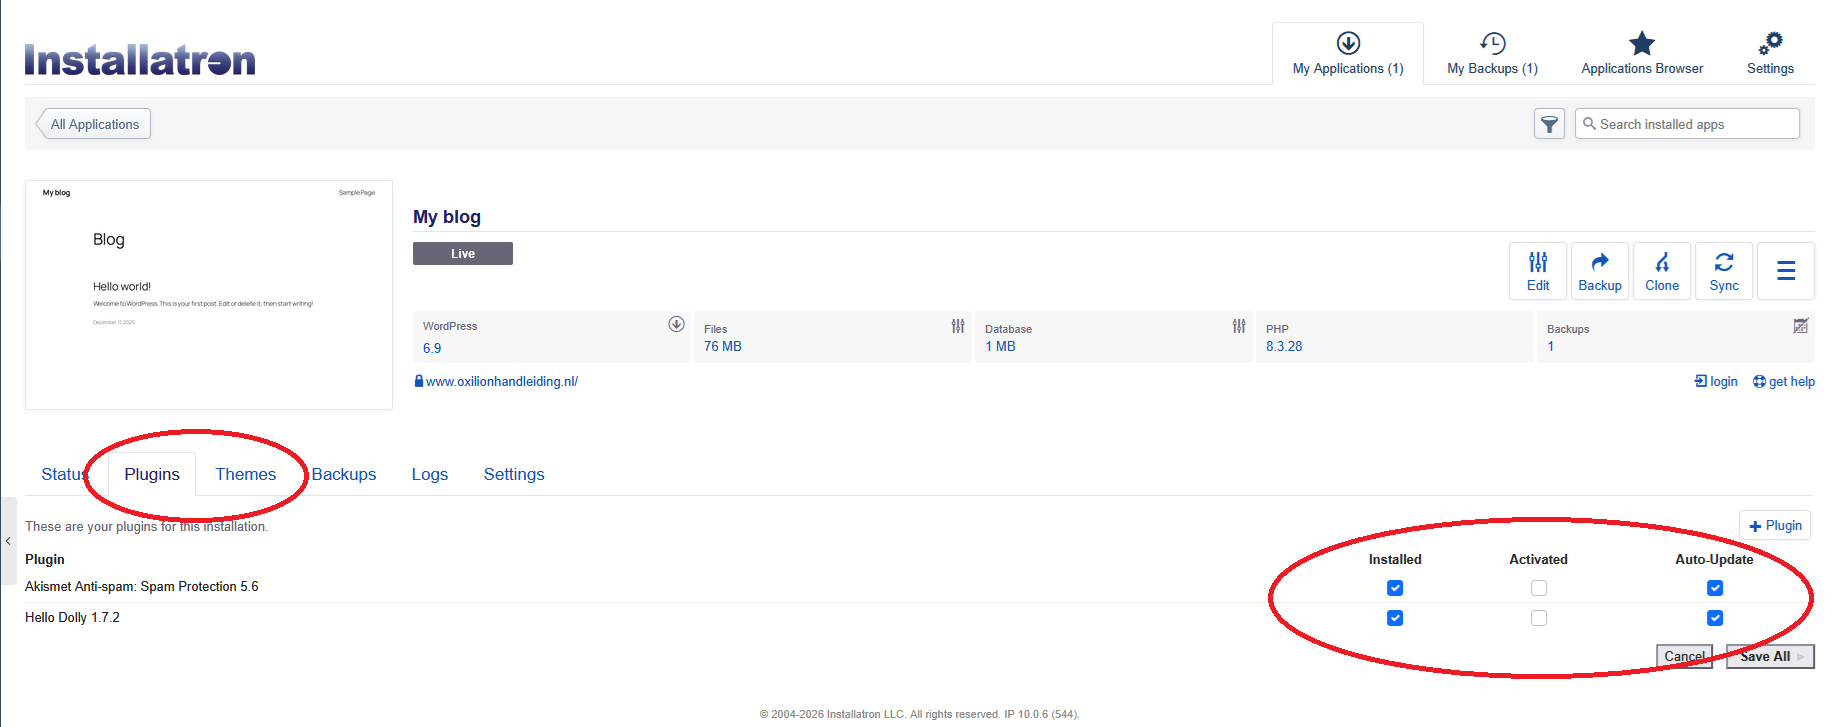Expand the collapsed left side panel arrow

pyautogui.click(x=8, y=541)
